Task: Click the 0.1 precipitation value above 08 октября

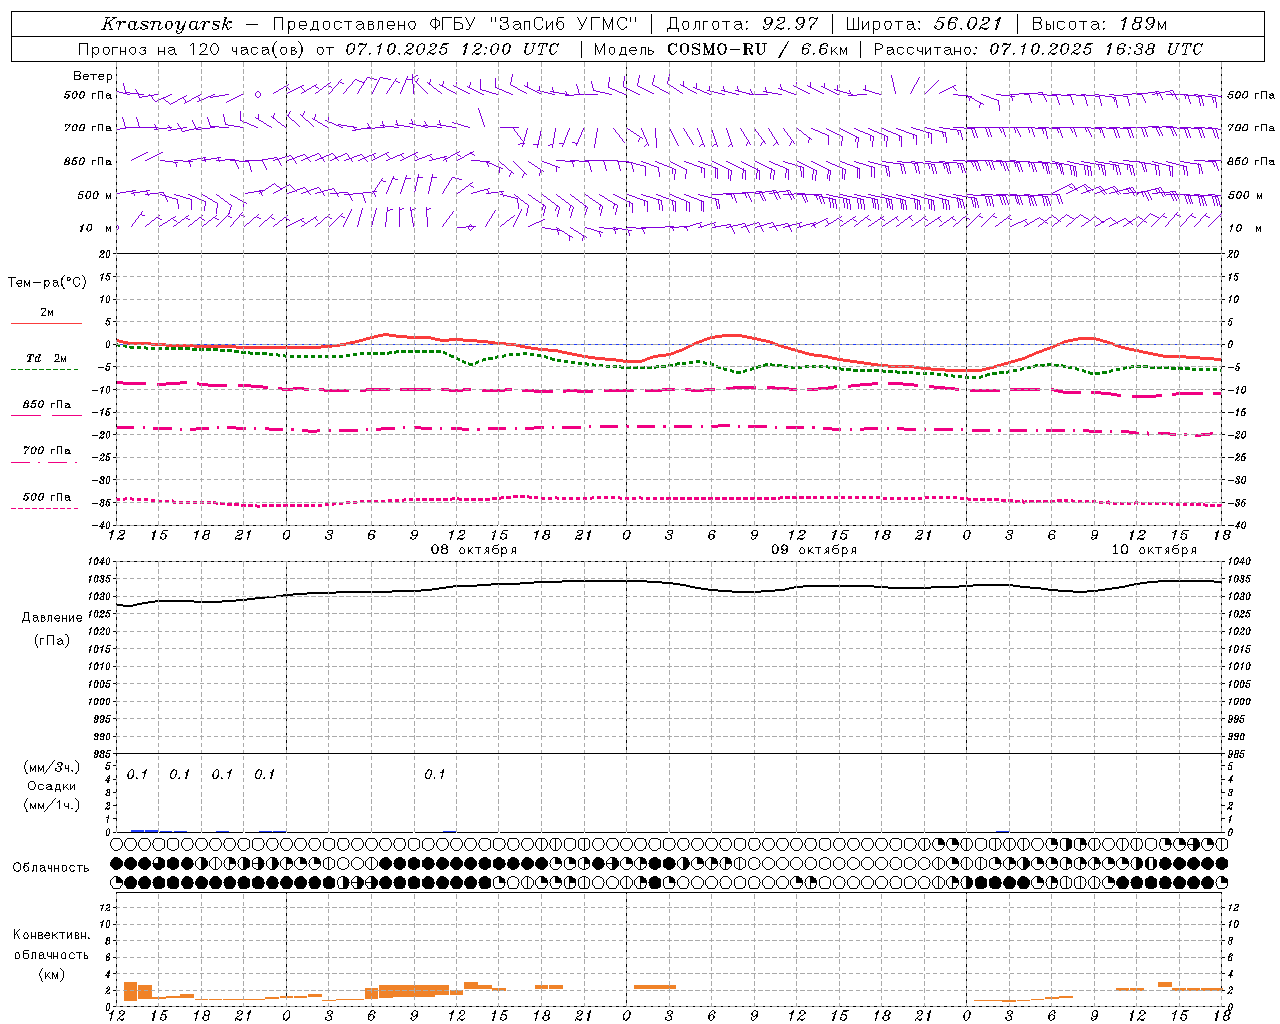Action: (435, 774)
